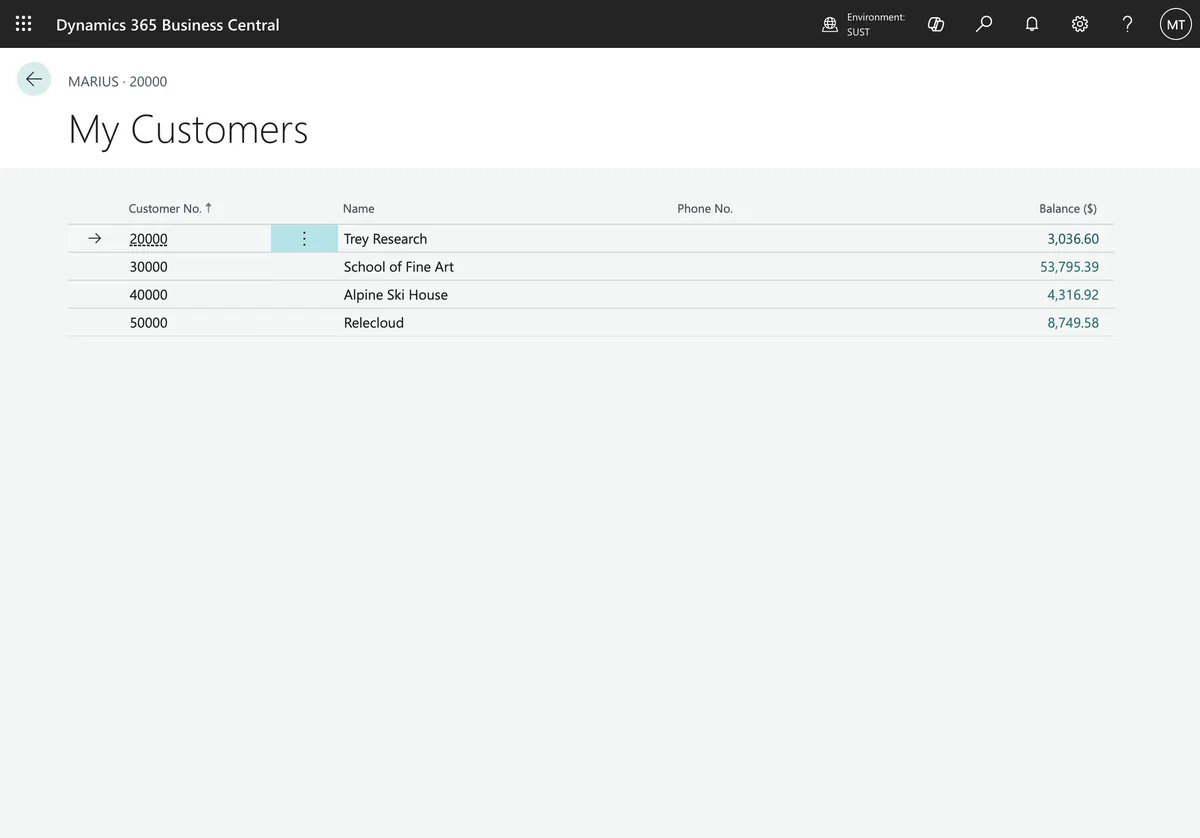The image size is (1200, 838).
Task: Open the settings gear
Action: coord(1080,24)
